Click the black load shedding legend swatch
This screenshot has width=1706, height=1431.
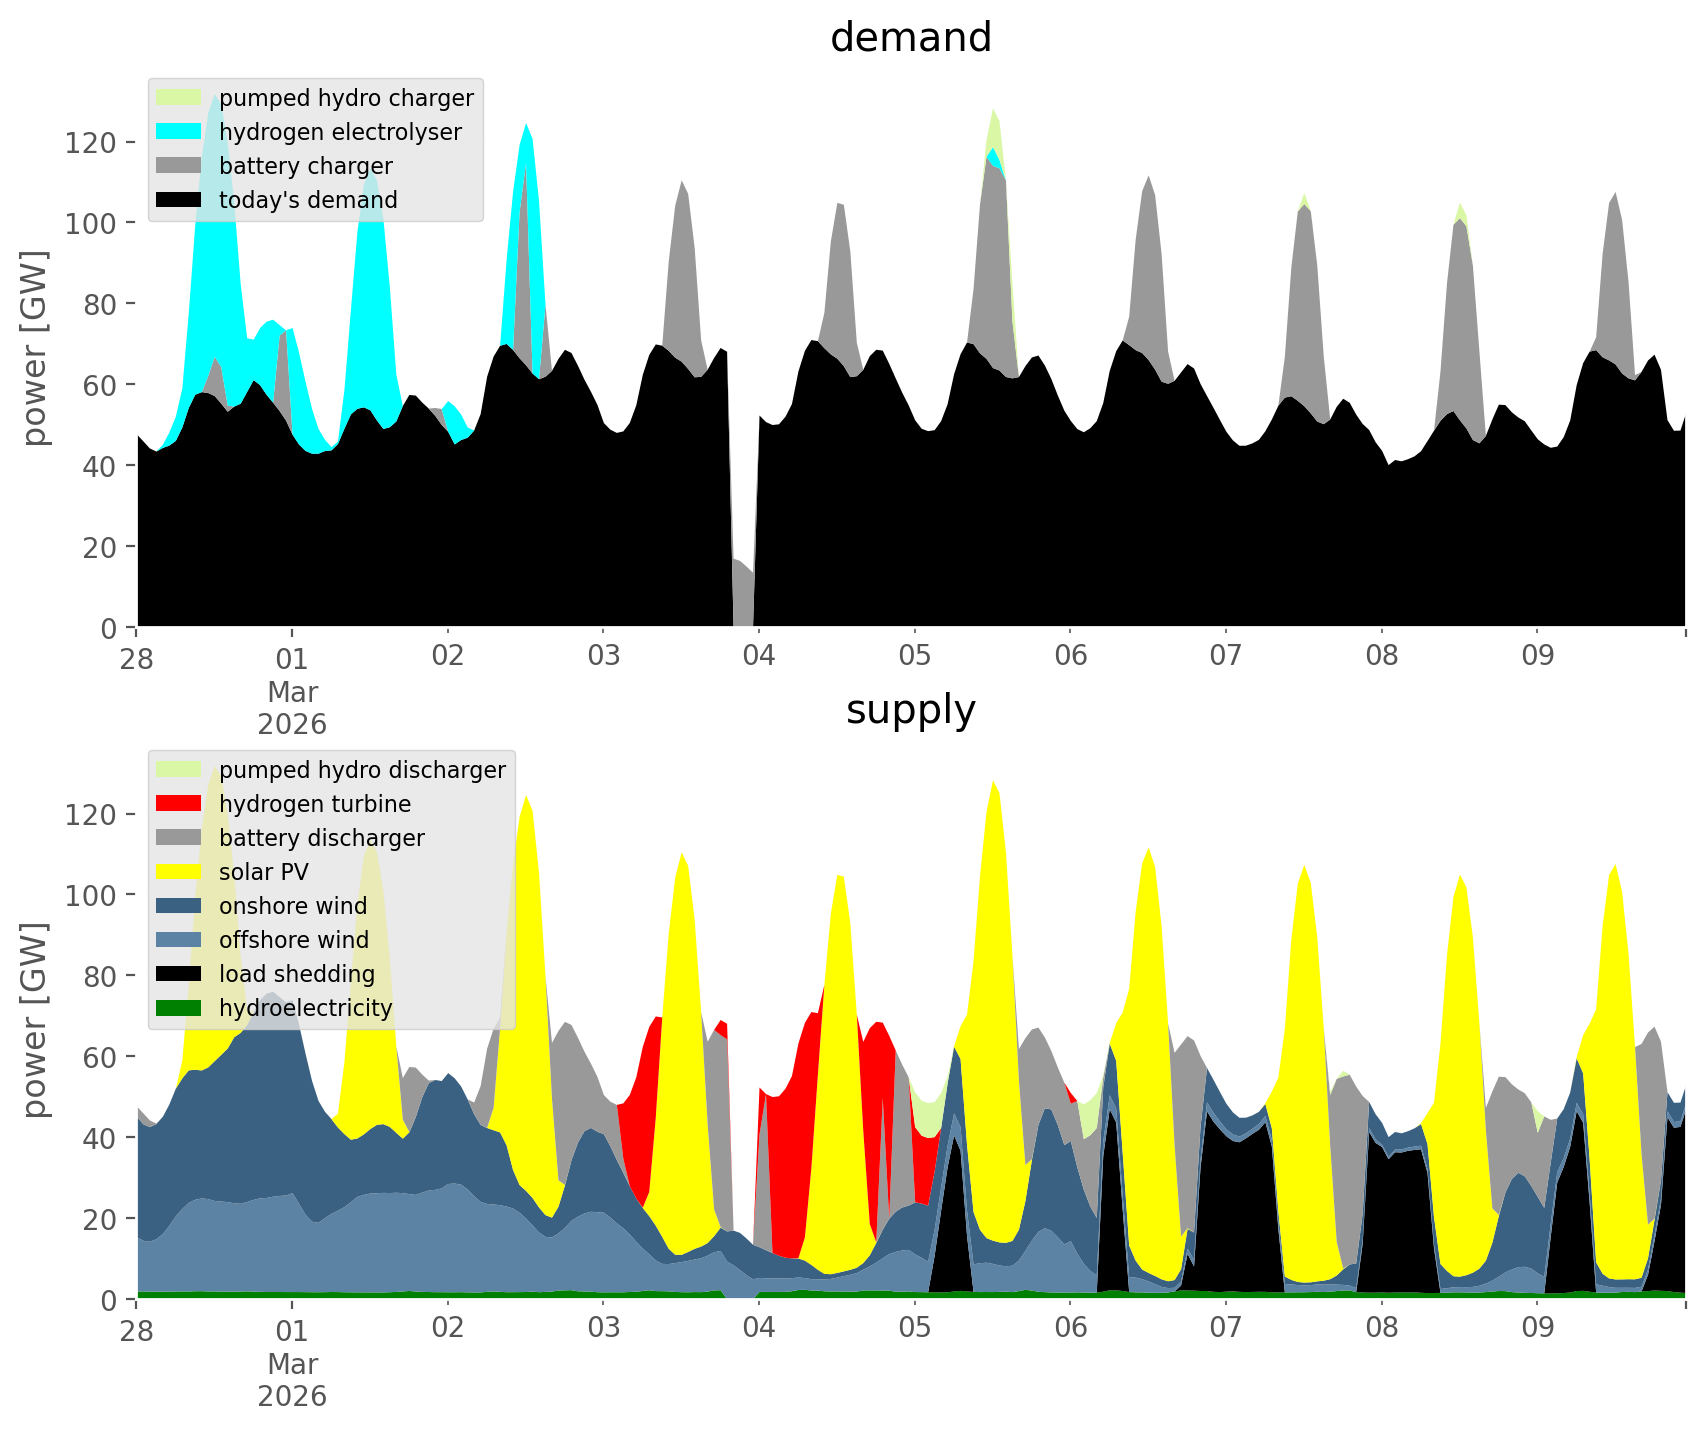pos(179,974)
